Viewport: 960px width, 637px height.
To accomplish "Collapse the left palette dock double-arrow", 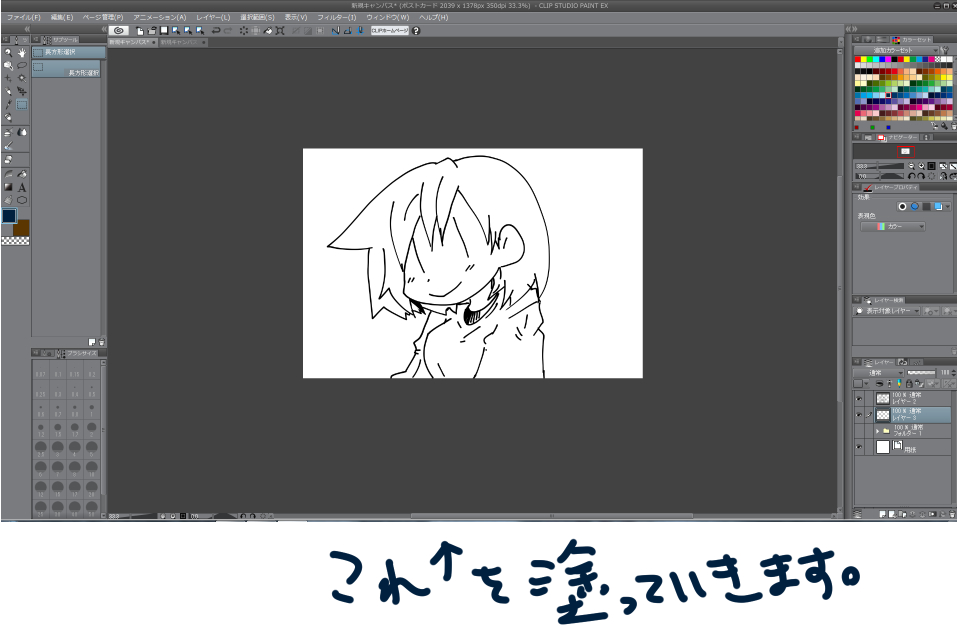I will tap(27, 29).
